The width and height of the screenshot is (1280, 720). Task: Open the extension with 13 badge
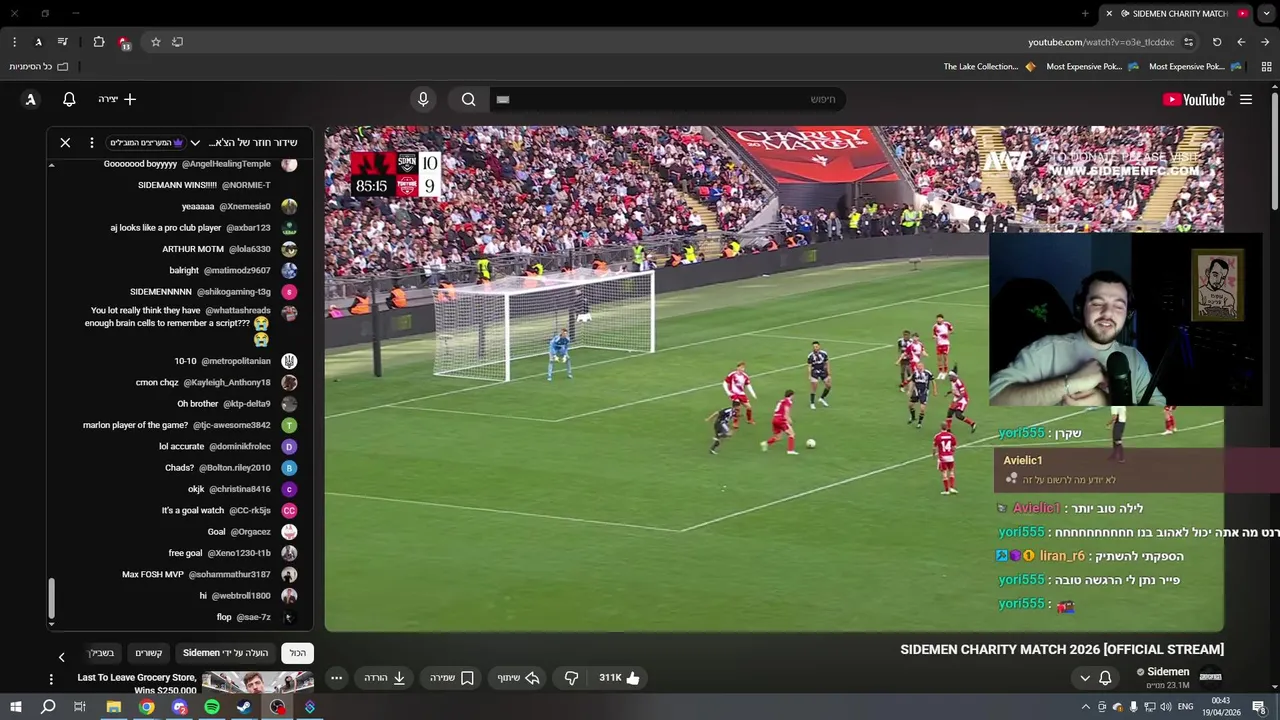(124, 42)
